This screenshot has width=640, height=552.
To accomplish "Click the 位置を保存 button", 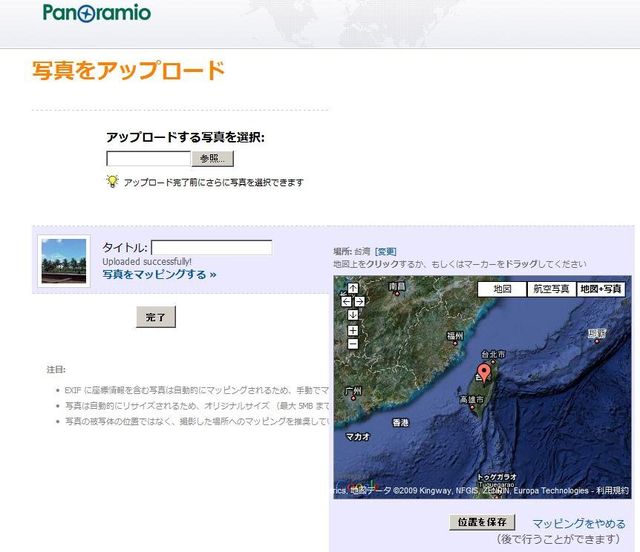I will [x=482, y=522].
